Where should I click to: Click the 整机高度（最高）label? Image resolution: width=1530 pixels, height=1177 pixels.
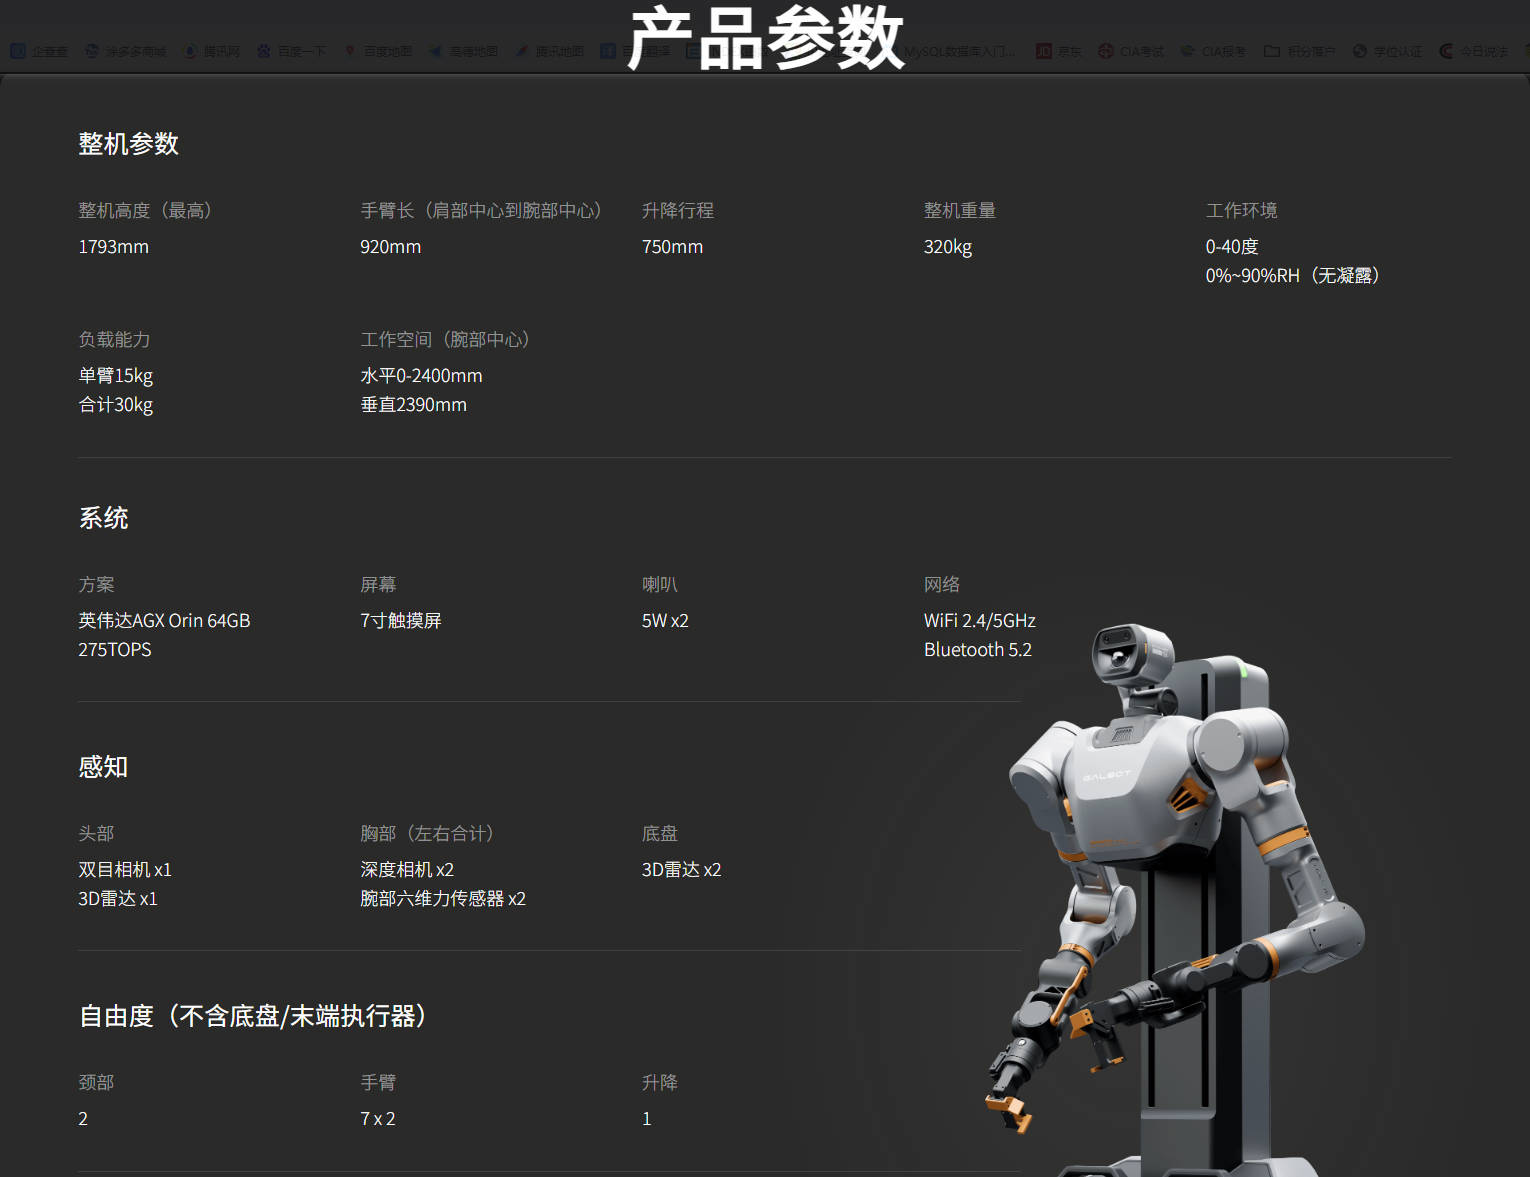147,211
